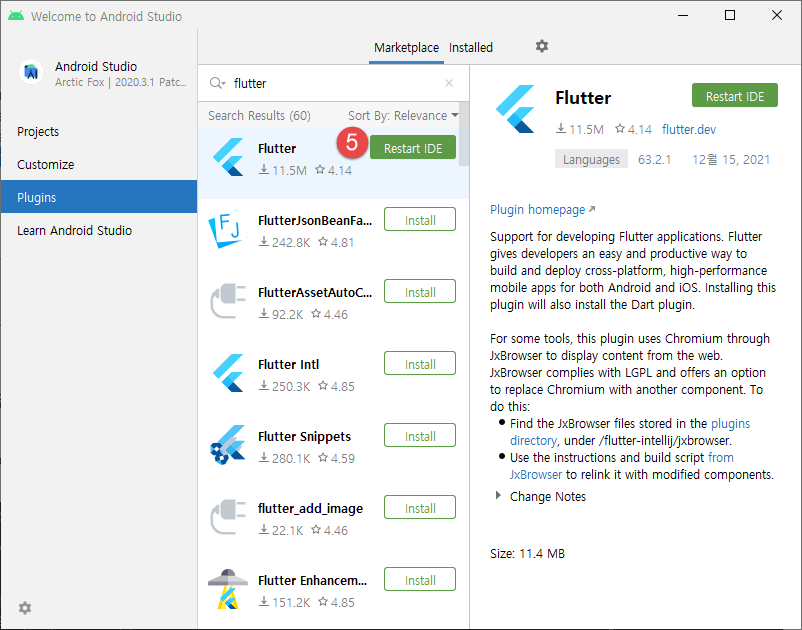802x630 pixels.
Task: Click the Languages tag
Action: pyautogui.click(x=591, y=160)
